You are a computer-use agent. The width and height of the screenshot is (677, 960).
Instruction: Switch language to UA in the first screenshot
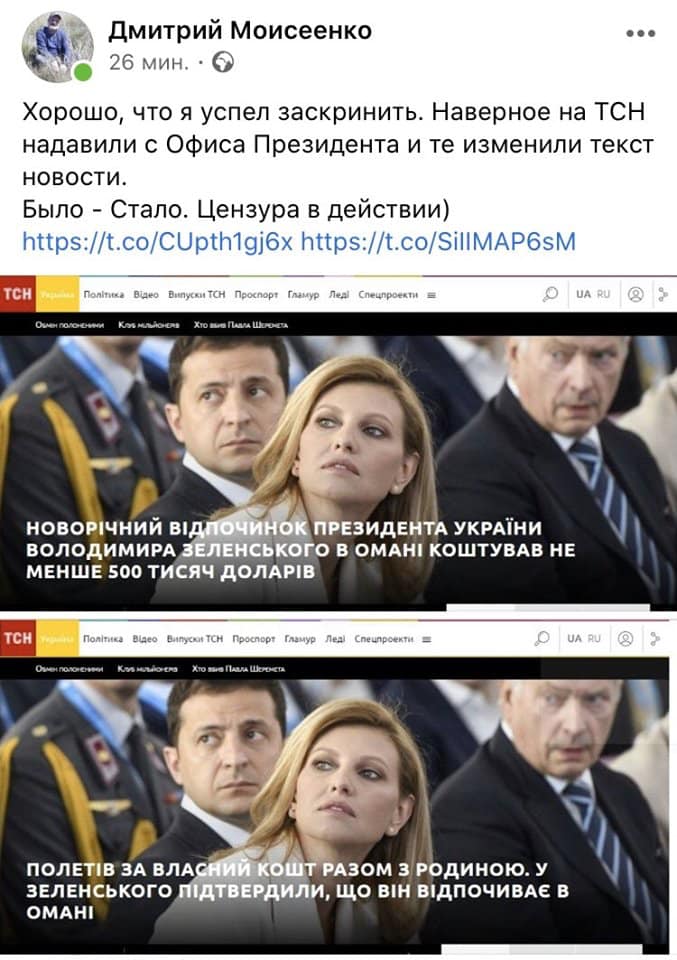tap(583, 294)
